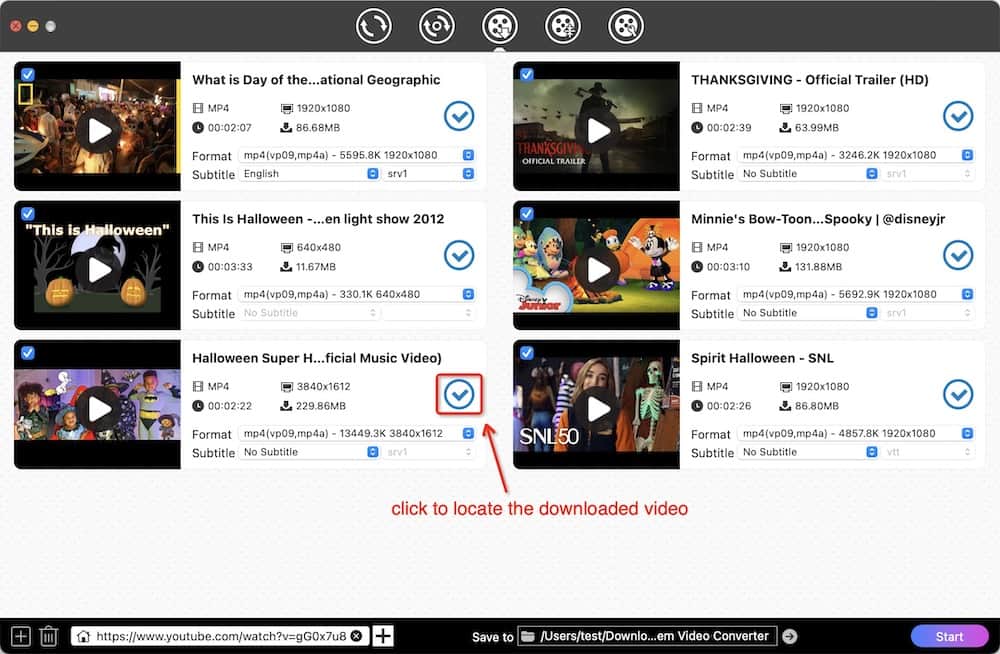The image size is (1000, 654).
Task: Click the 229.86MB file size text
Action: coord(320,406)
